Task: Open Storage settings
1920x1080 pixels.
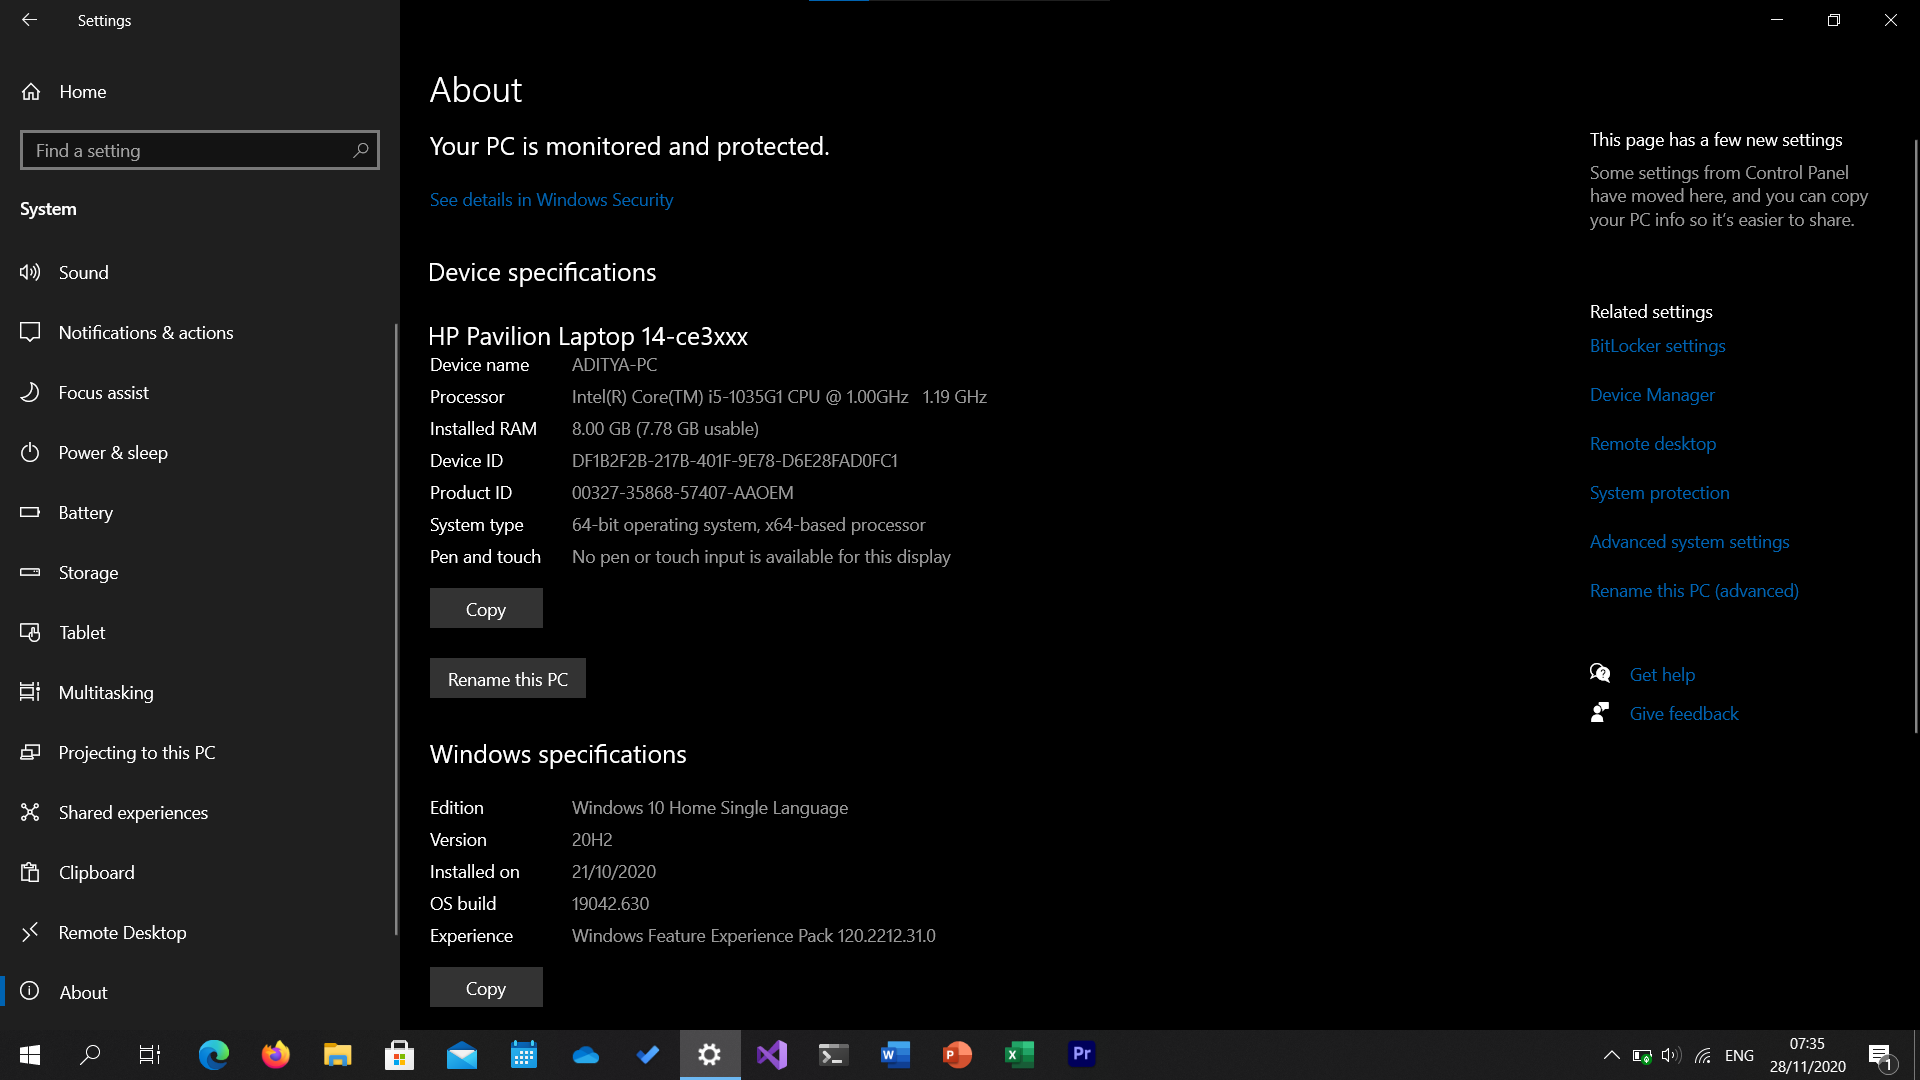Action: click(200, 572)
